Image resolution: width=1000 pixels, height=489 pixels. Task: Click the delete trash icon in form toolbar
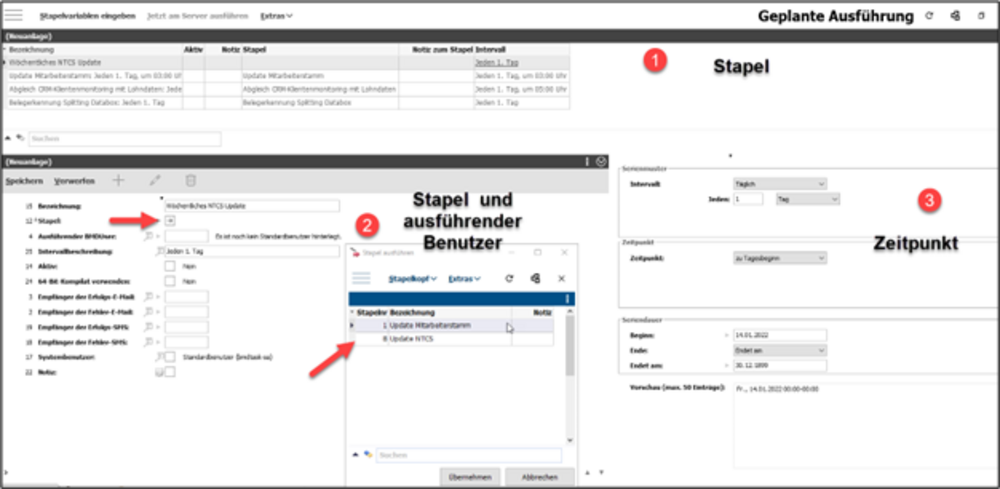click(x=190, y=181)
